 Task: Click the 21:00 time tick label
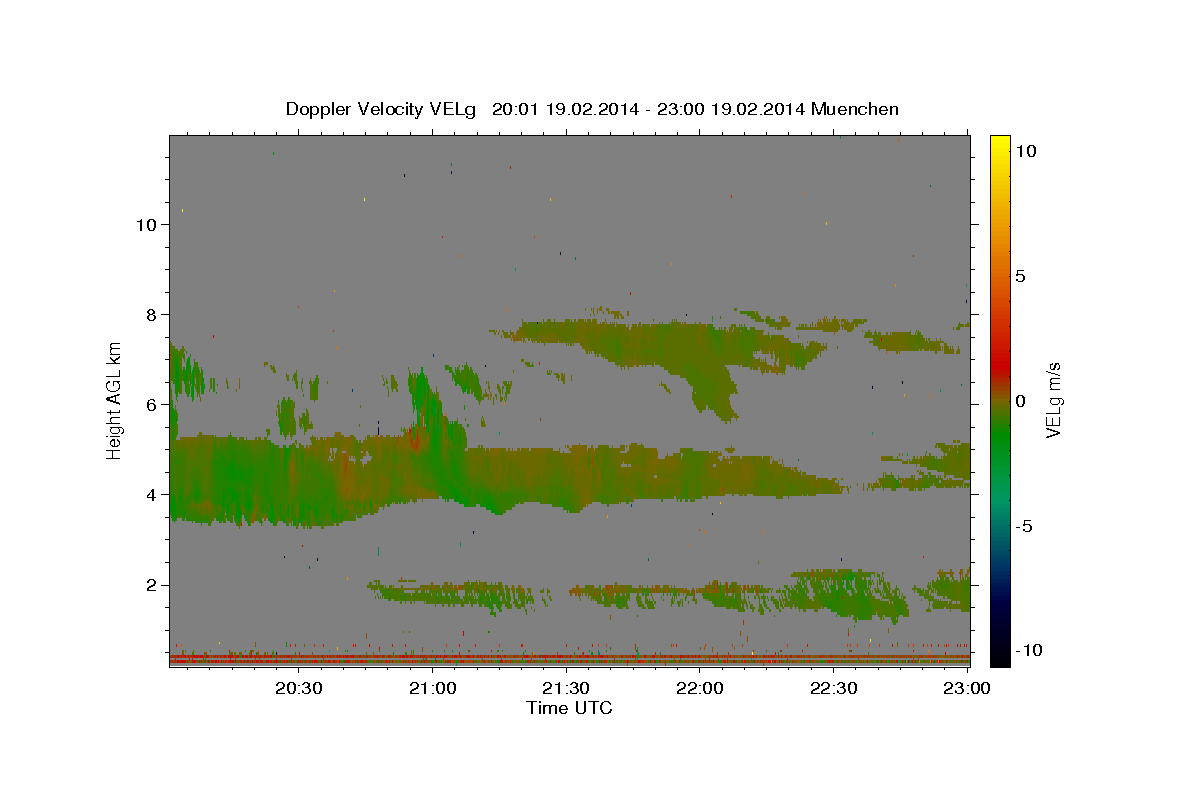[432, 688]
